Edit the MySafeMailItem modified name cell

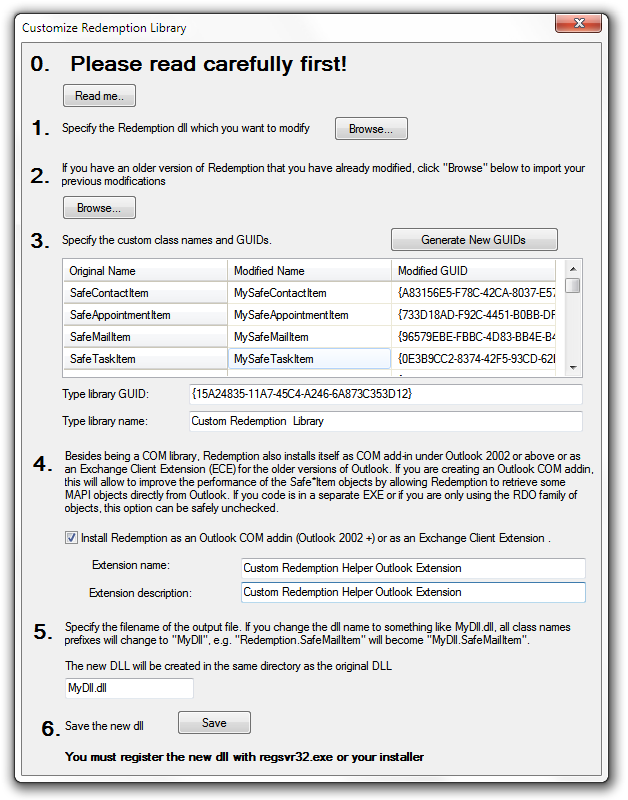pos(309,337)
